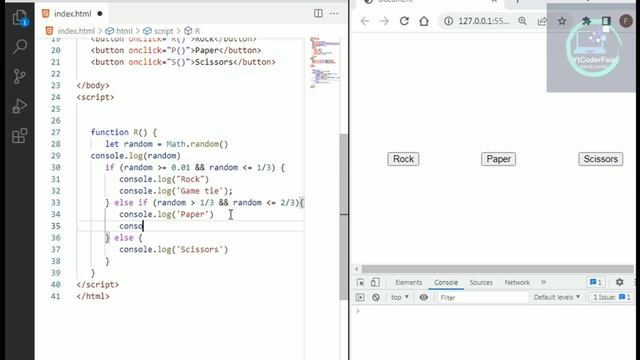Viewport: 640px width, 360px height.
Task: Switch to the Elements tab in DevTools
Action: pyautogui.click(x=409, y=282)
